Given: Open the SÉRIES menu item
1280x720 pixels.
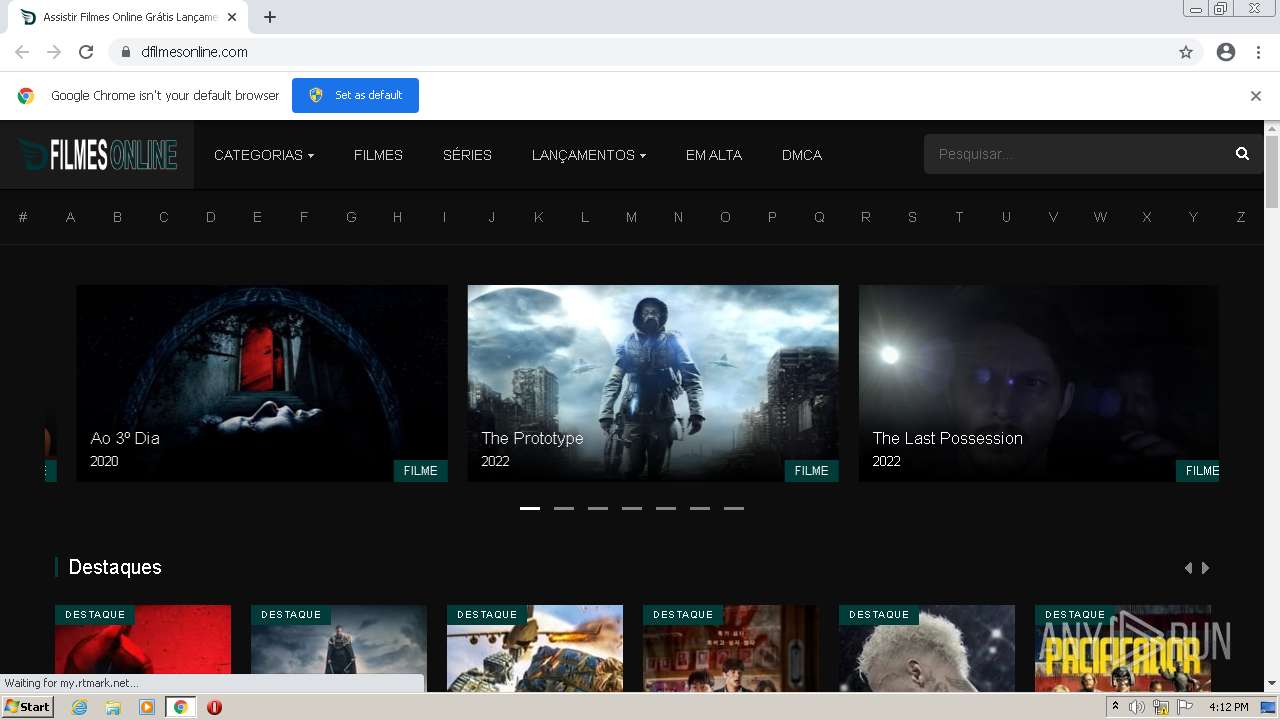Looking at the screenshot, I should (x=467, y=155).
